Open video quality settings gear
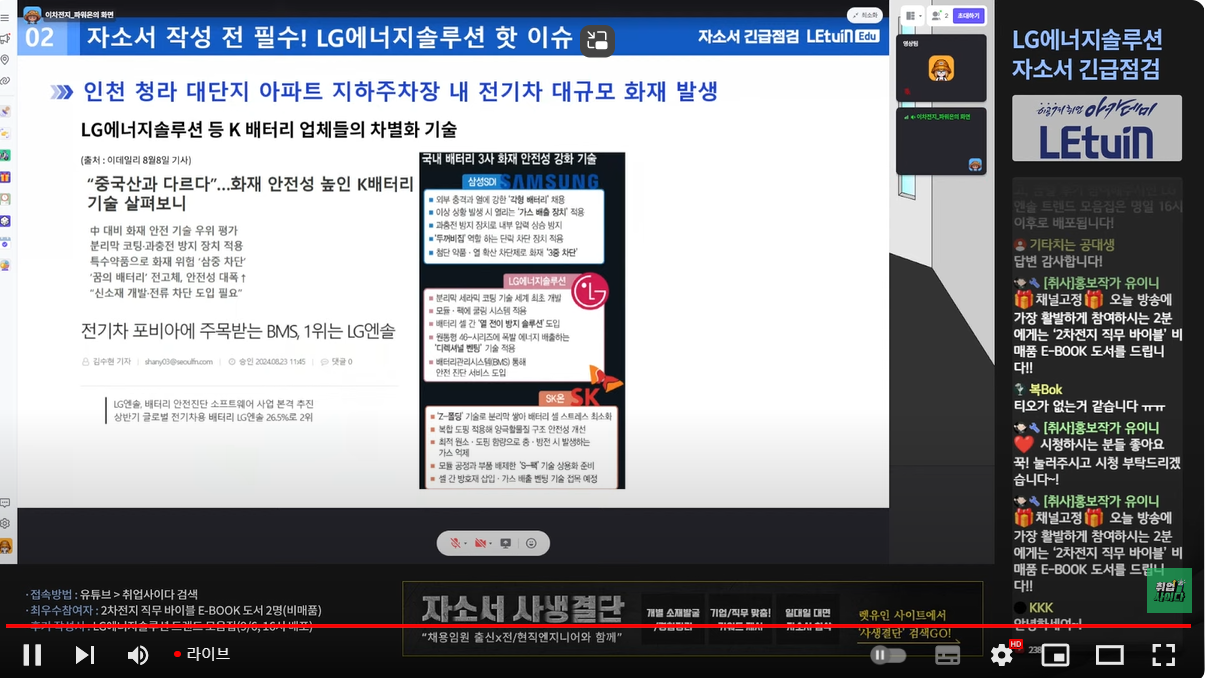Screen dimensions: 1205x678 pyautogui.click(x=1001, y=655)
